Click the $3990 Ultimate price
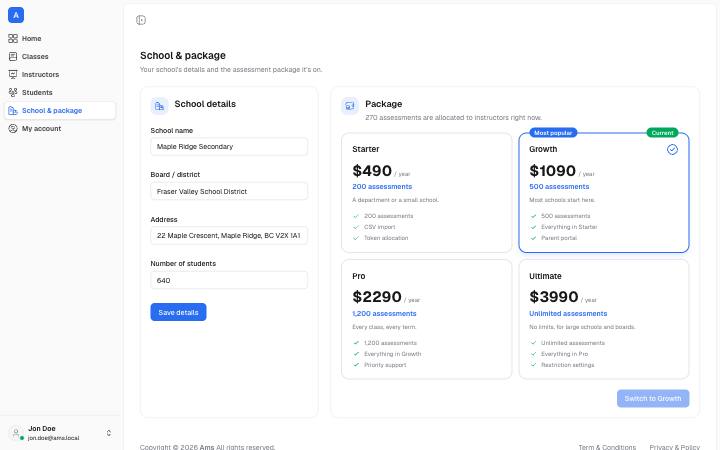720x450 pixels. click(x=554, y=297)
